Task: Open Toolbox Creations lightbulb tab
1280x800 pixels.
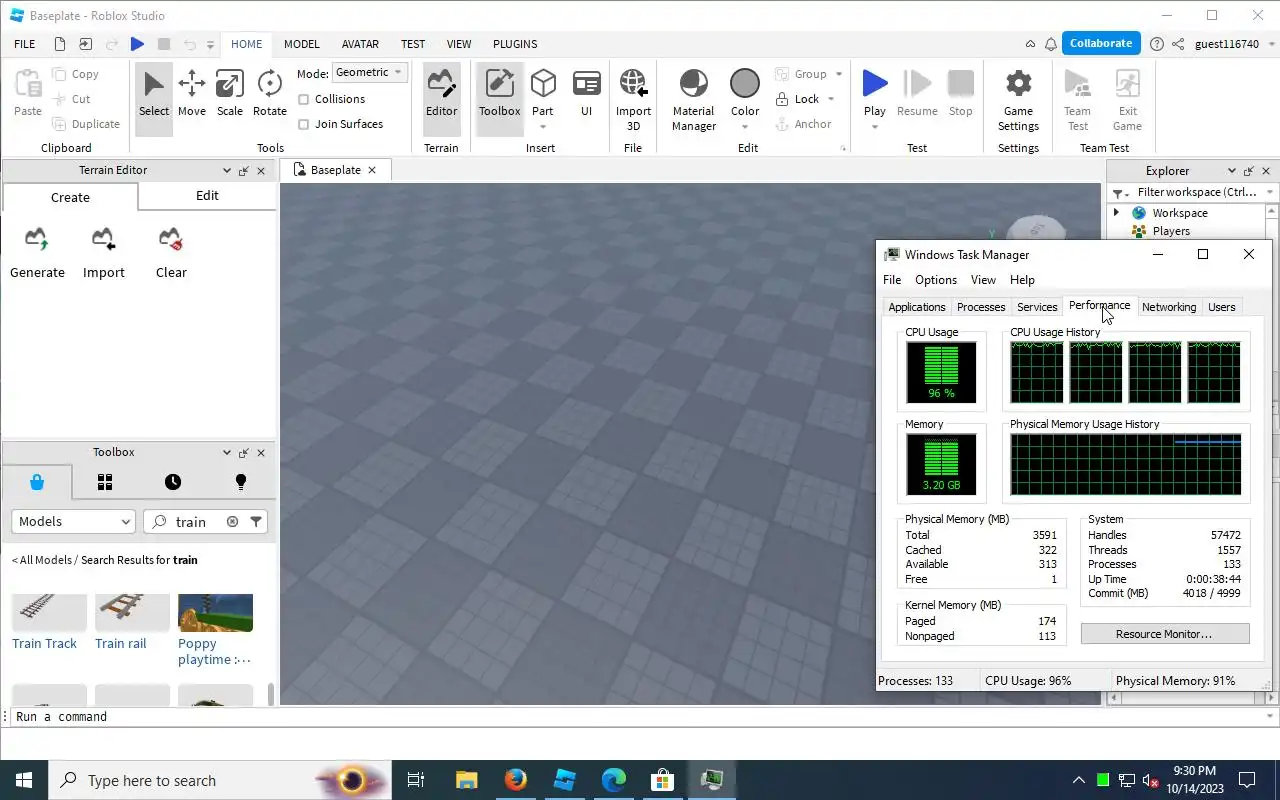Action: [240, 482]
